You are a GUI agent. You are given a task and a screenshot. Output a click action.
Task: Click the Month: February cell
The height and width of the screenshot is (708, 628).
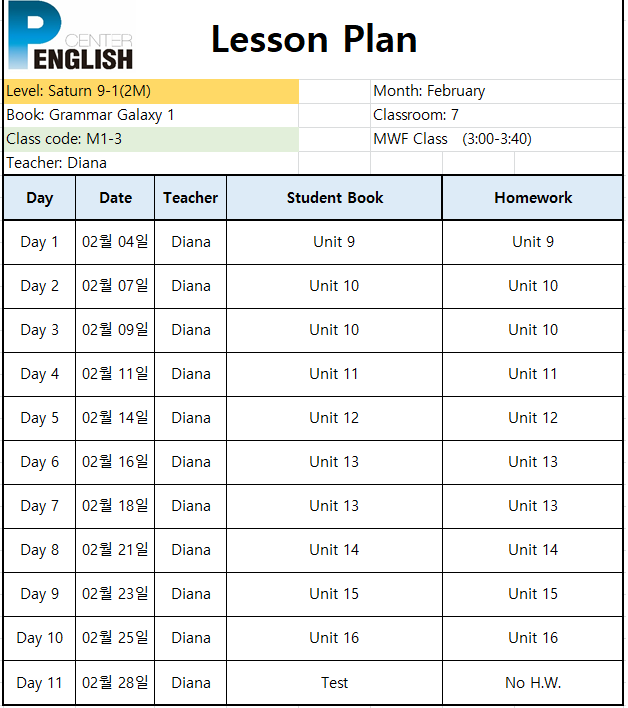click(x=497, y=91)
